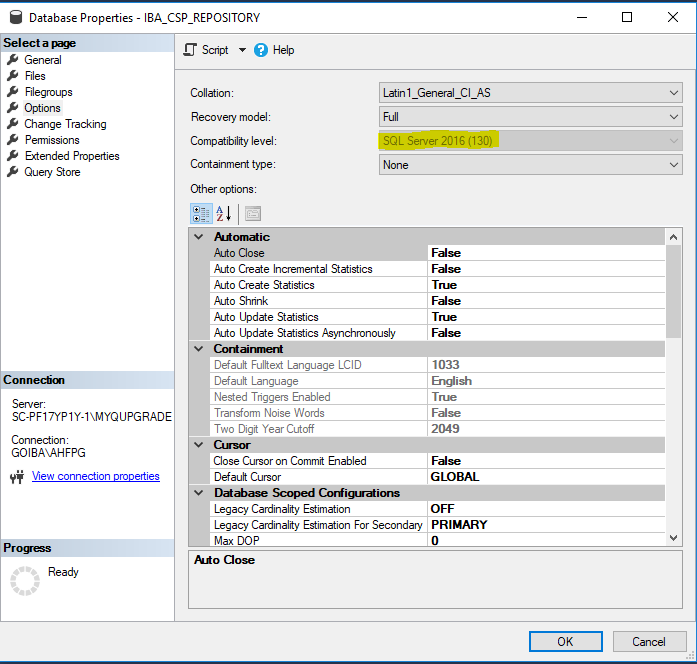
Task: Open the Help question-mark icon
Action: [x=261, y=50]
